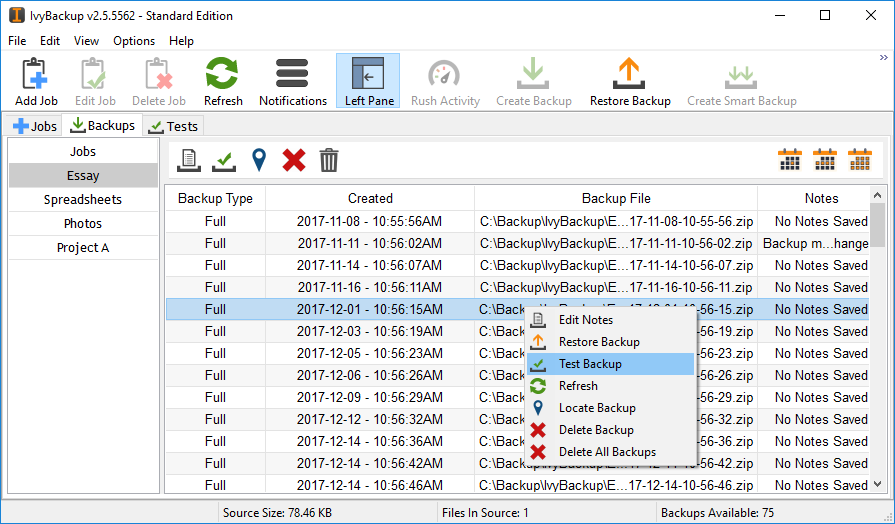The width and height of the screenshot is (895, 524).
Task: Switch to the Tests tab
Action: coord(173,126)
